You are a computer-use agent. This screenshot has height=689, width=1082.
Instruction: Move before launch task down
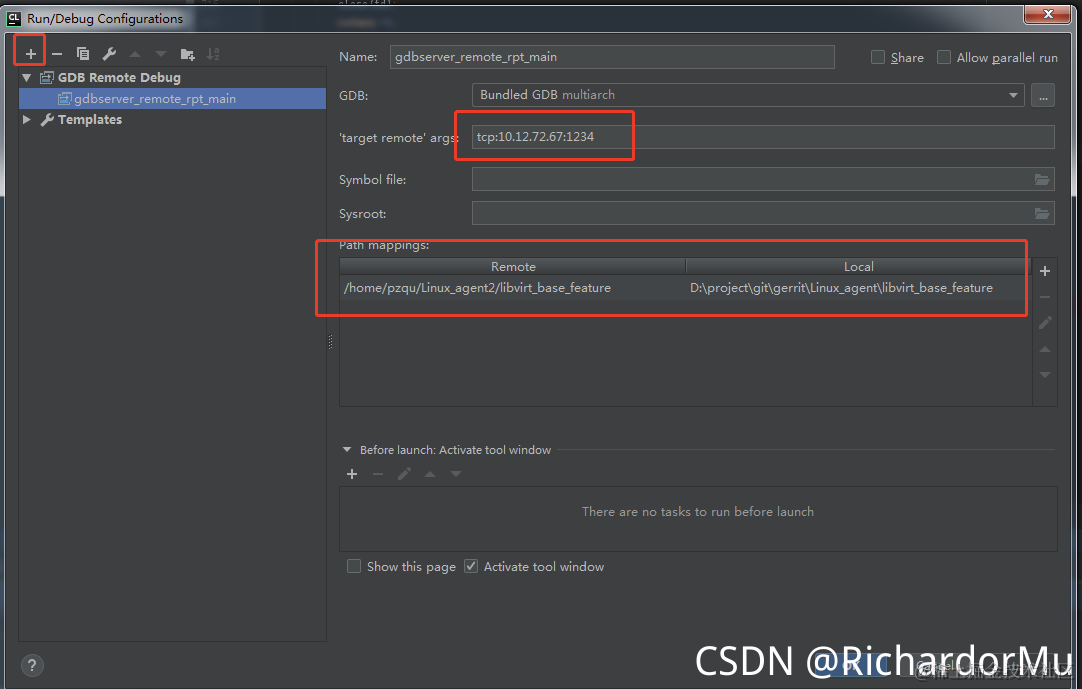[x=455, y=474]
